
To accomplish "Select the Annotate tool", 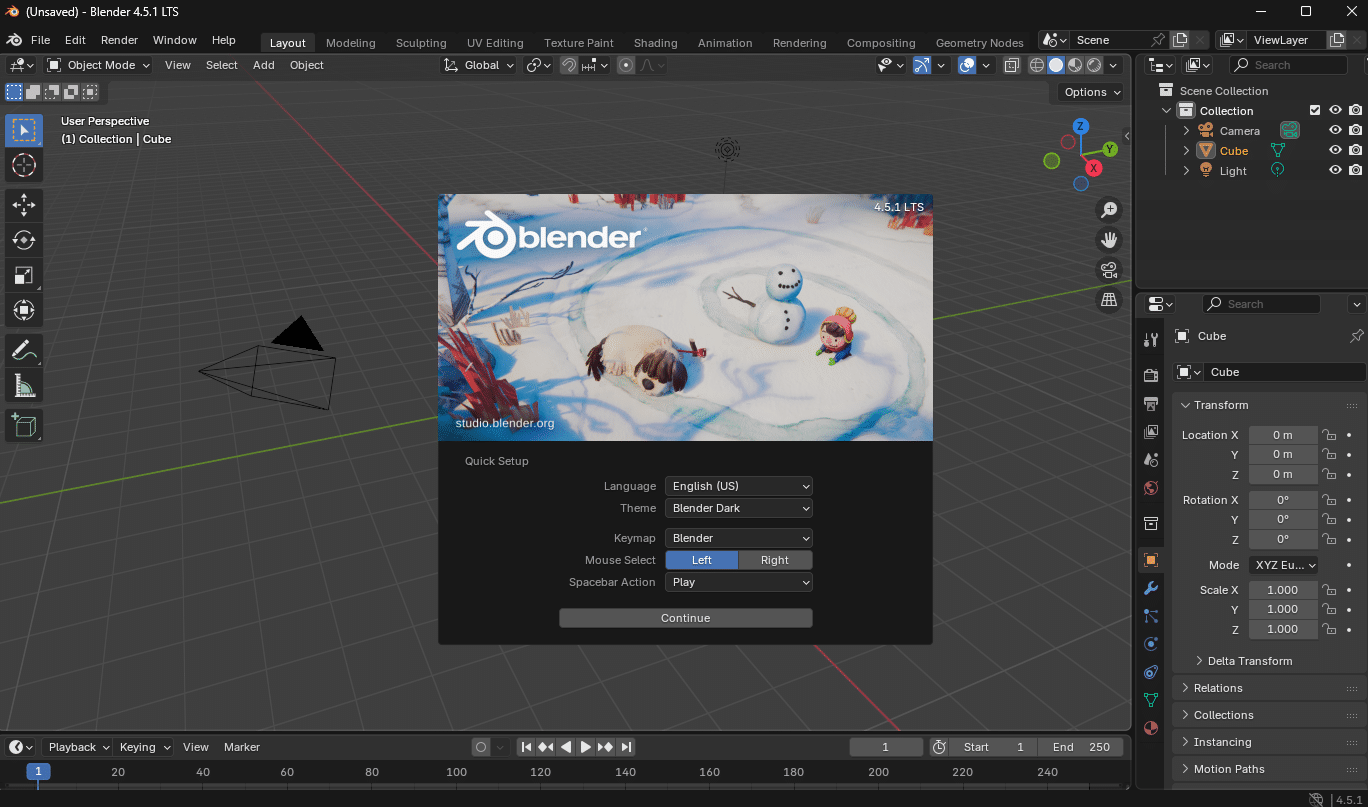I will coord(22,350).
